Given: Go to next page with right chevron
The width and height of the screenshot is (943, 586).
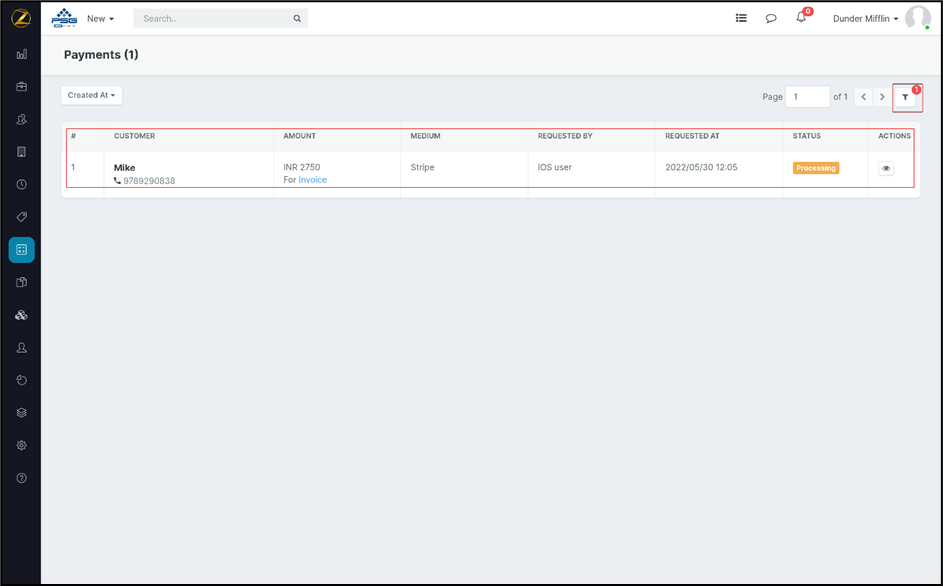Looking at the screenshot, I should [x=882, y=97].
